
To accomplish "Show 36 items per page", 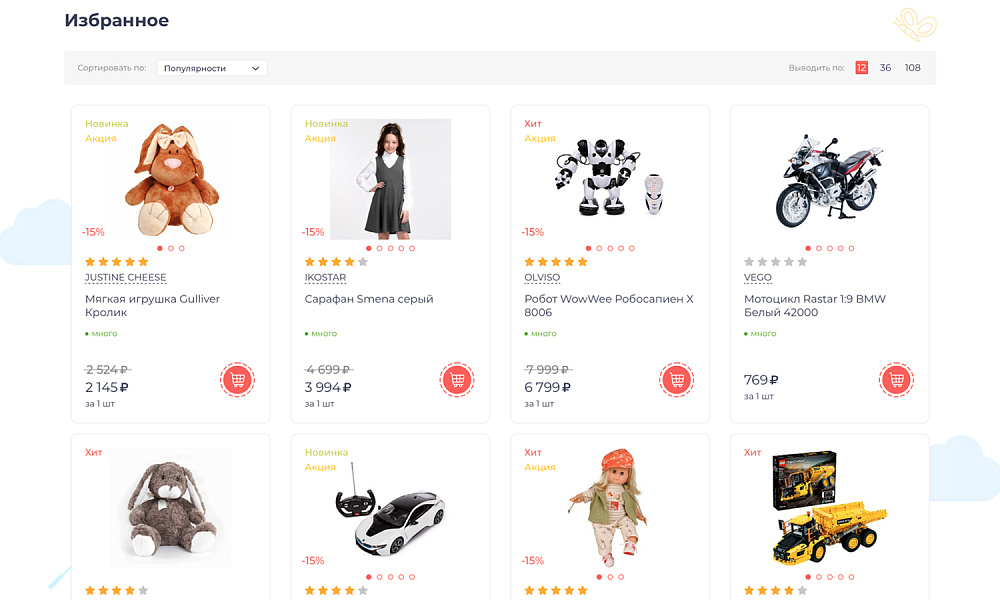I will (x=885, y=68).
